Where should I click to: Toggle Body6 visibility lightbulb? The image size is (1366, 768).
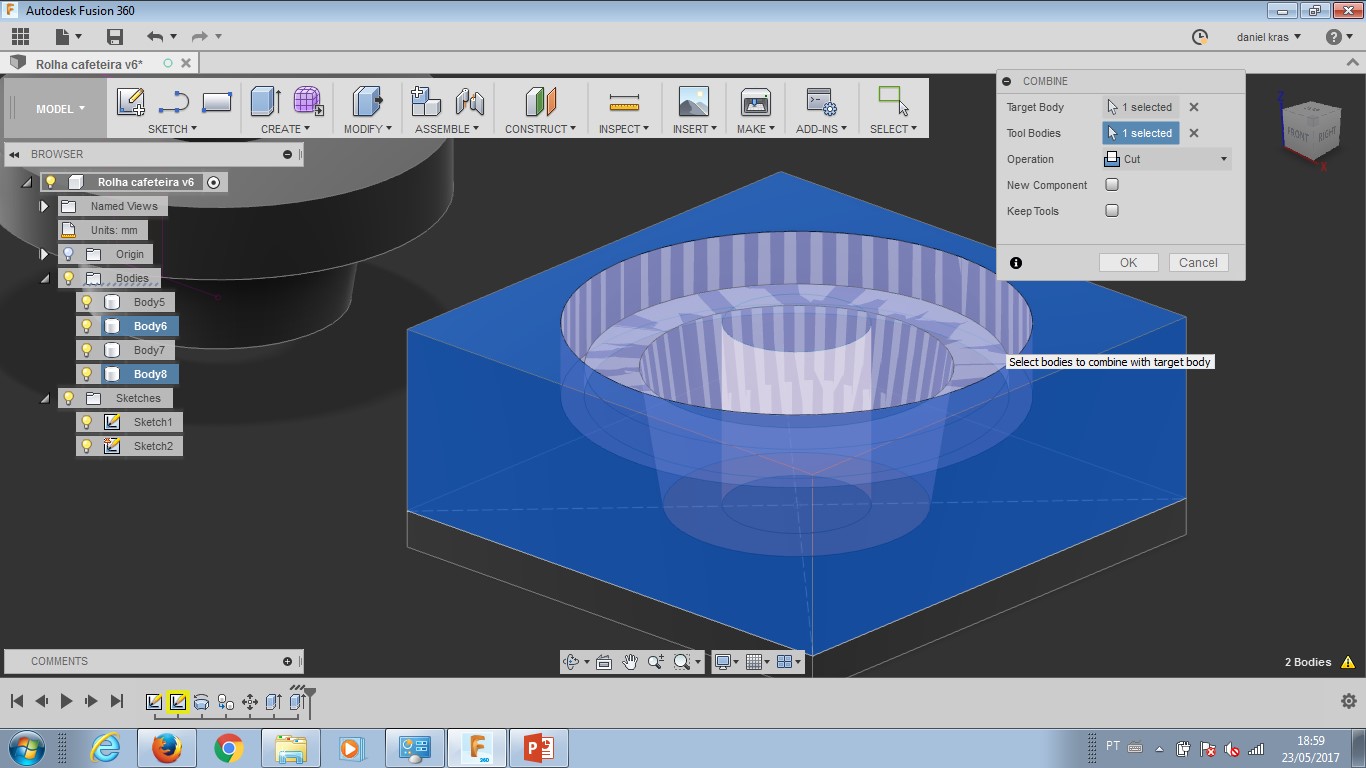pos(87,326)
